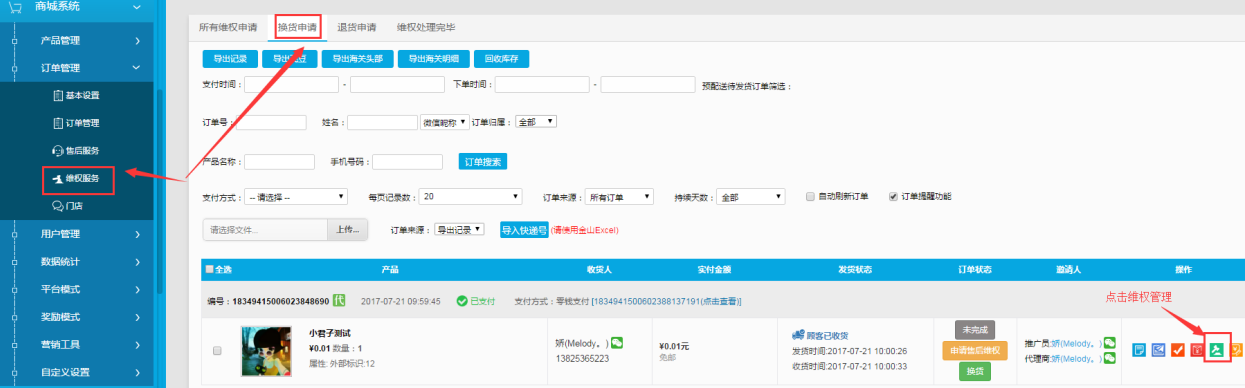
Task: Click the 手机号码 input field
Action: pyautogui.click(x=407, y=161)
